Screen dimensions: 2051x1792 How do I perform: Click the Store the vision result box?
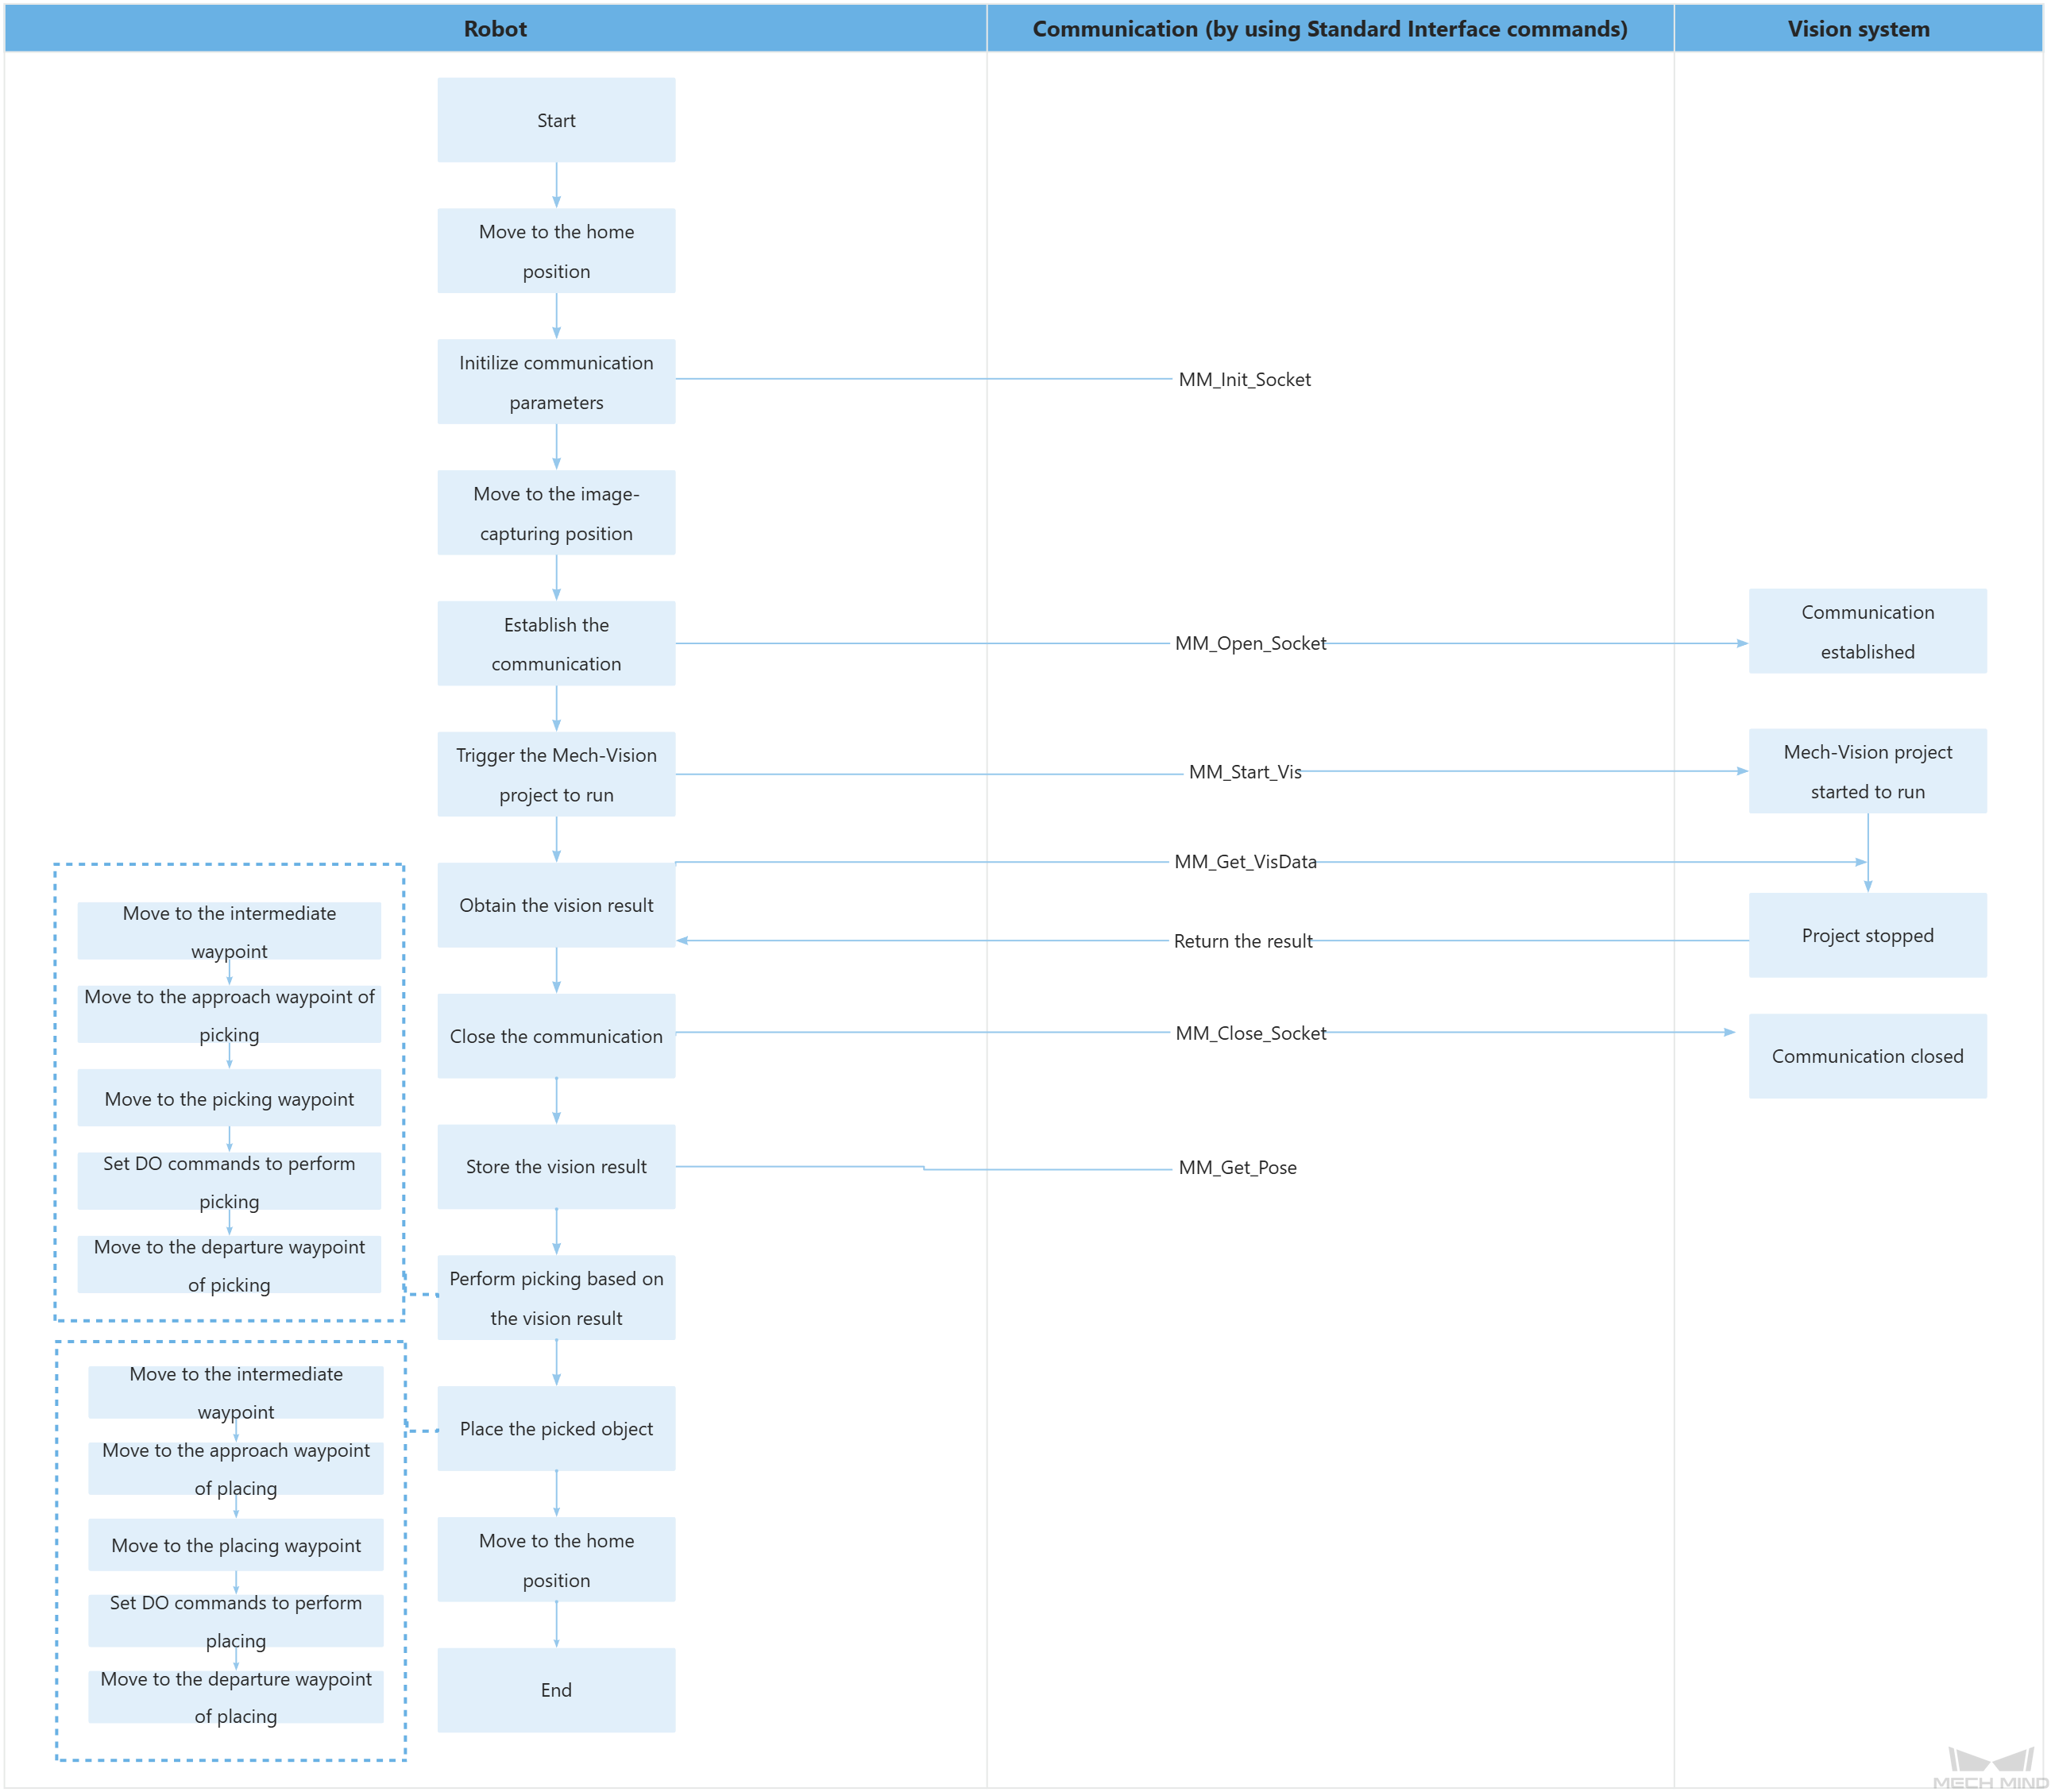556,1166
